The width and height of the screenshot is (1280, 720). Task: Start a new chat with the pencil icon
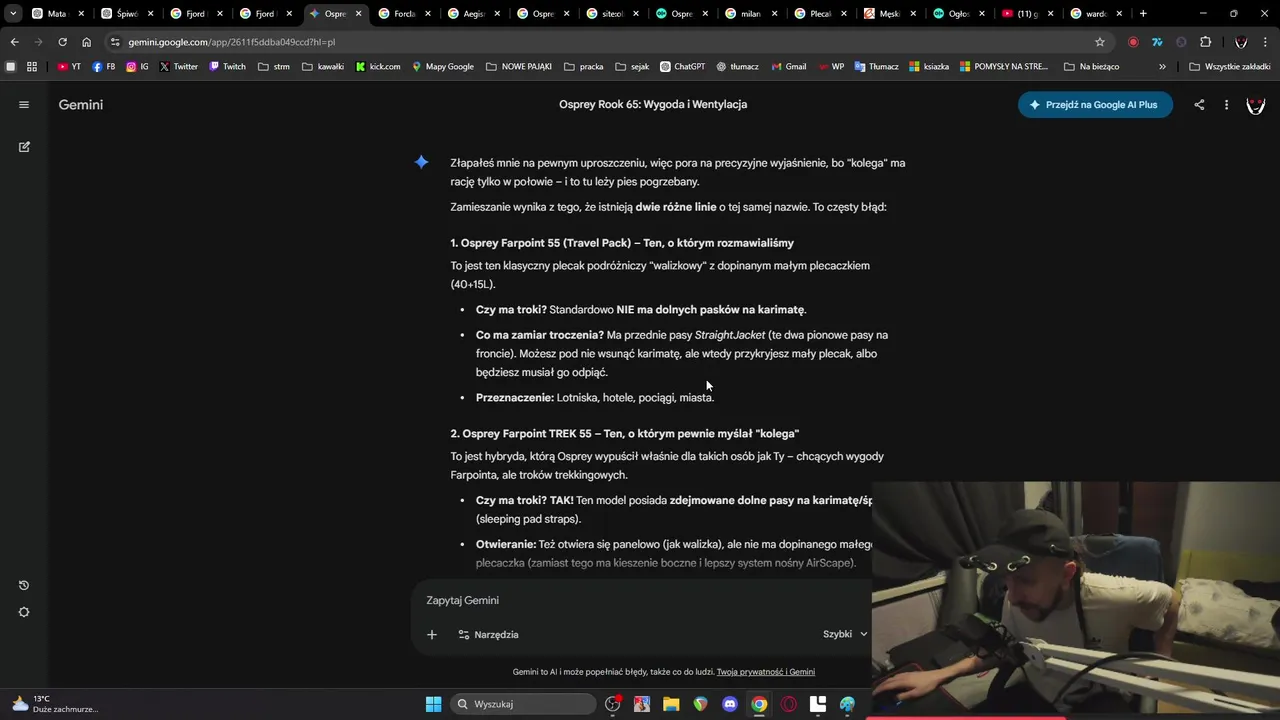[x=24, y=147]
